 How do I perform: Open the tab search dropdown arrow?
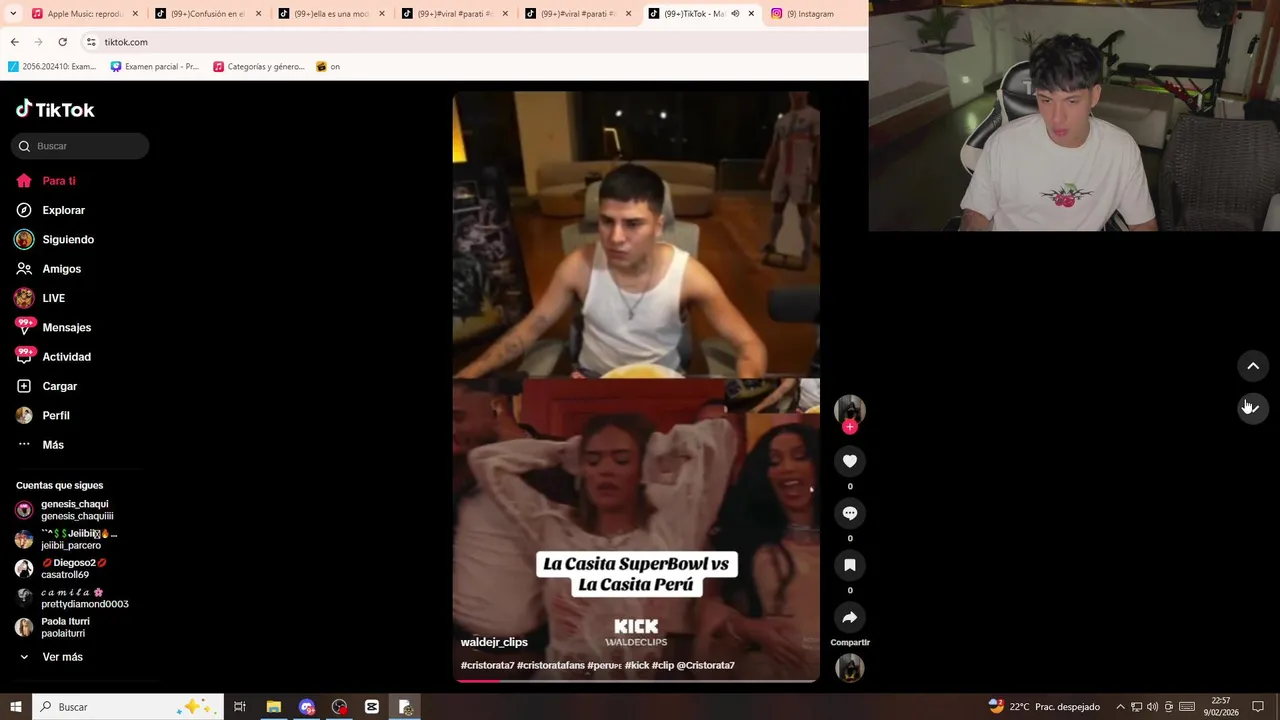tap(13, 14)
